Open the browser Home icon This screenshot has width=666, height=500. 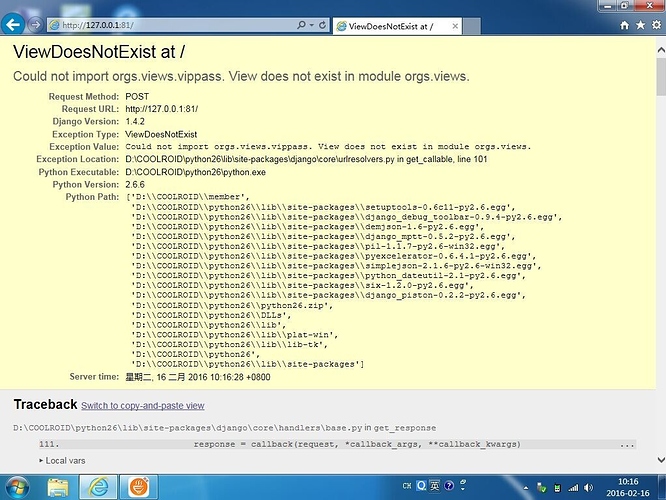624,25
